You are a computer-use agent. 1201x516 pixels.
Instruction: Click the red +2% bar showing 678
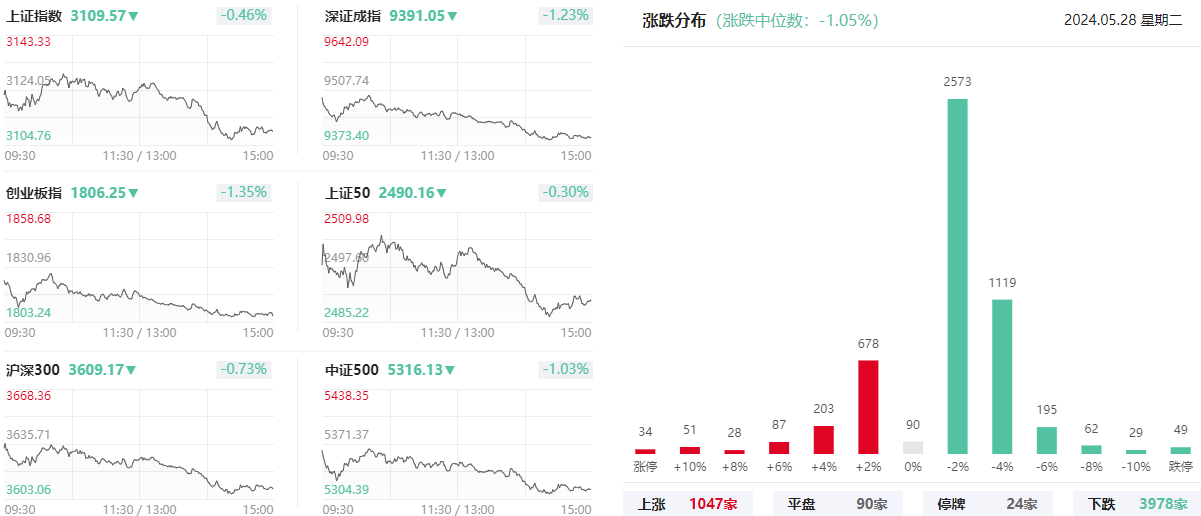click(x=868, y=407)
